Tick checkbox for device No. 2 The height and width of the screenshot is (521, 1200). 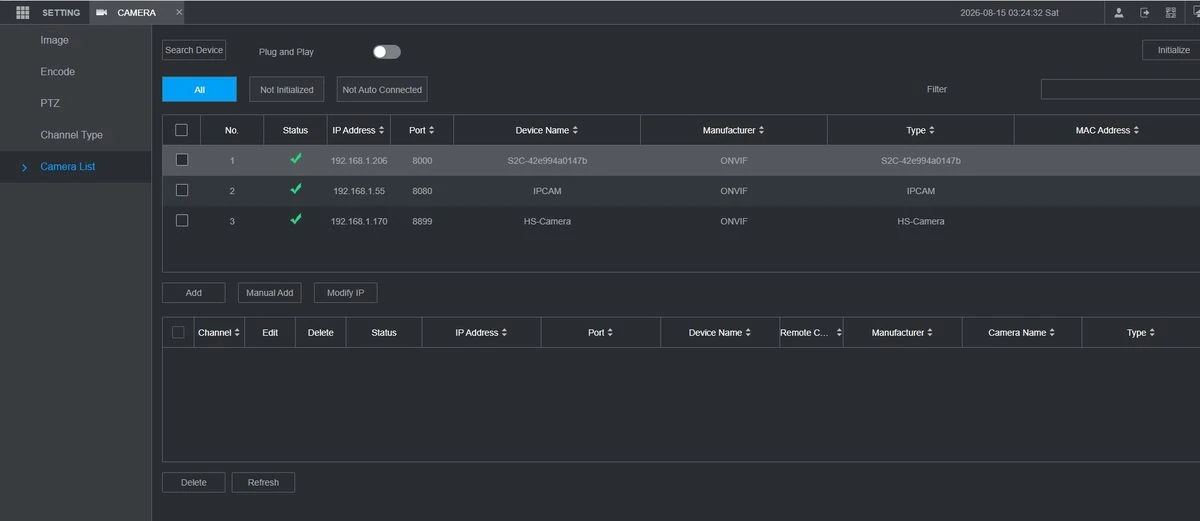[x=181, y=189]
